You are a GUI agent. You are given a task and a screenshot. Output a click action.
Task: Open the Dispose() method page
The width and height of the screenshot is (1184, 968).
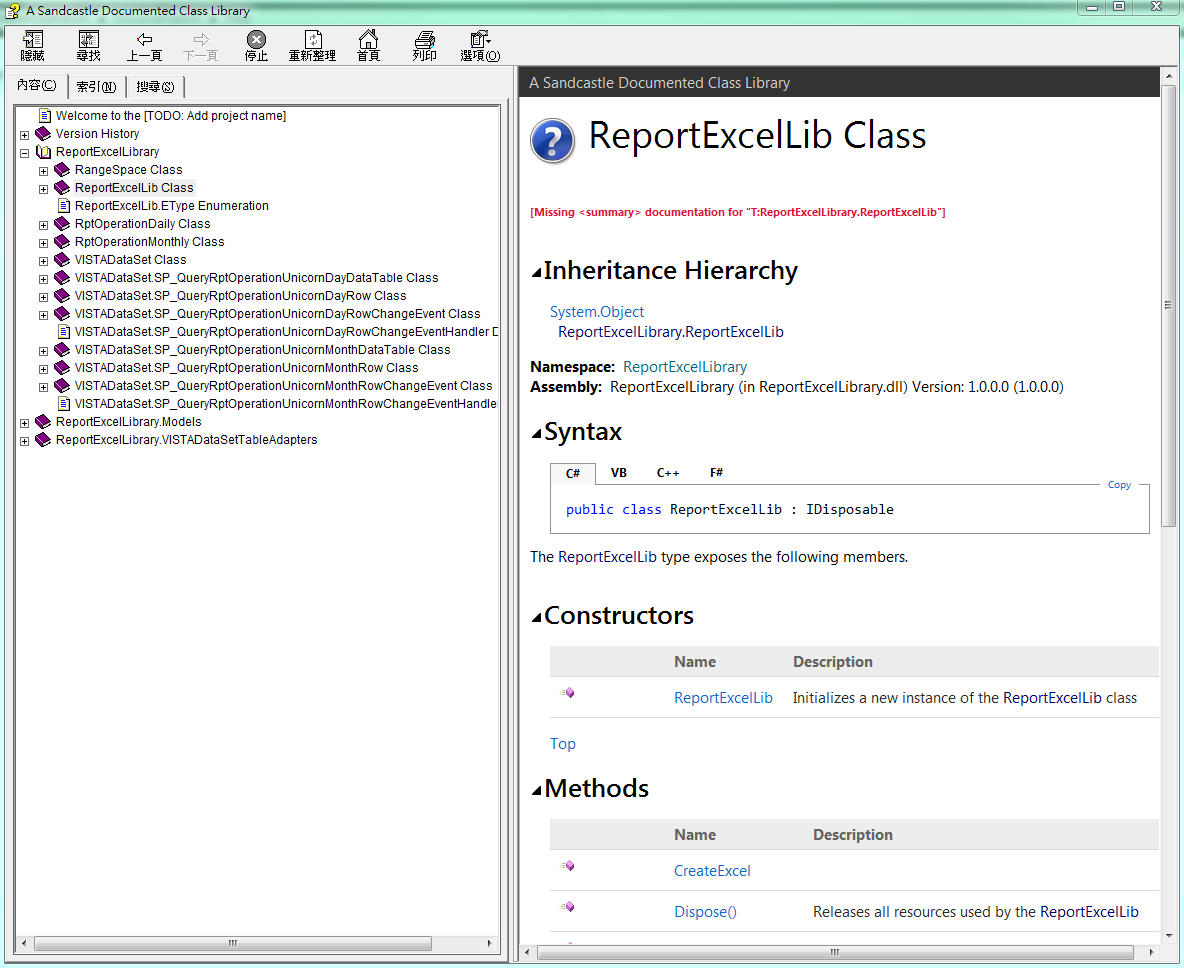(705, 911)
